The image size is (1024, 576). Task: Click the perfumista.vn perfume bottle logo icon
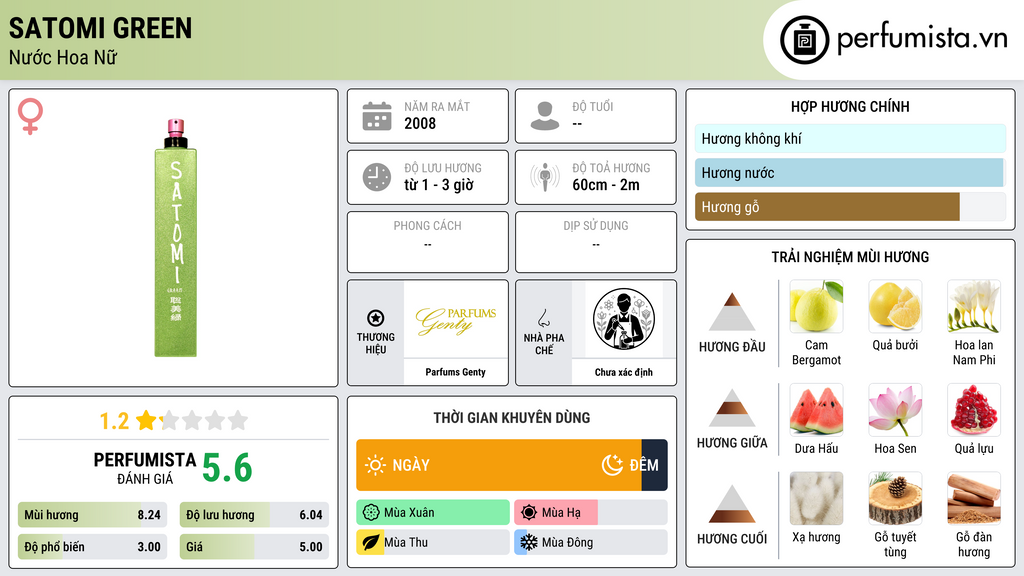point(804,40)
